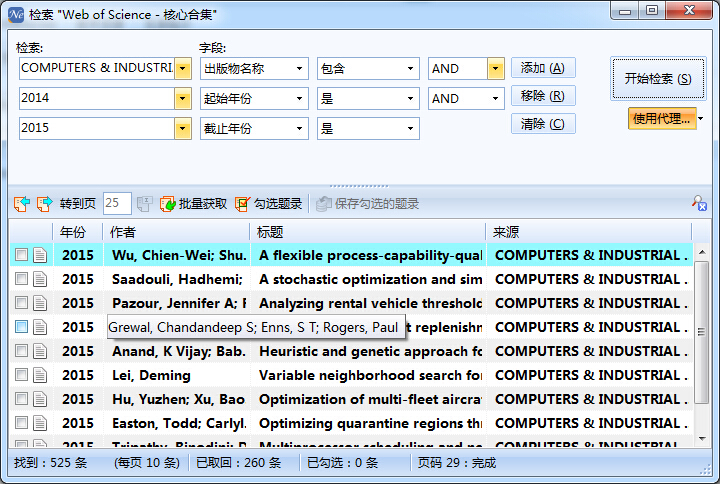Check the box for Lei, Deming record
Image resolution: width=720 pixels, height=484 pixels.
21,374
